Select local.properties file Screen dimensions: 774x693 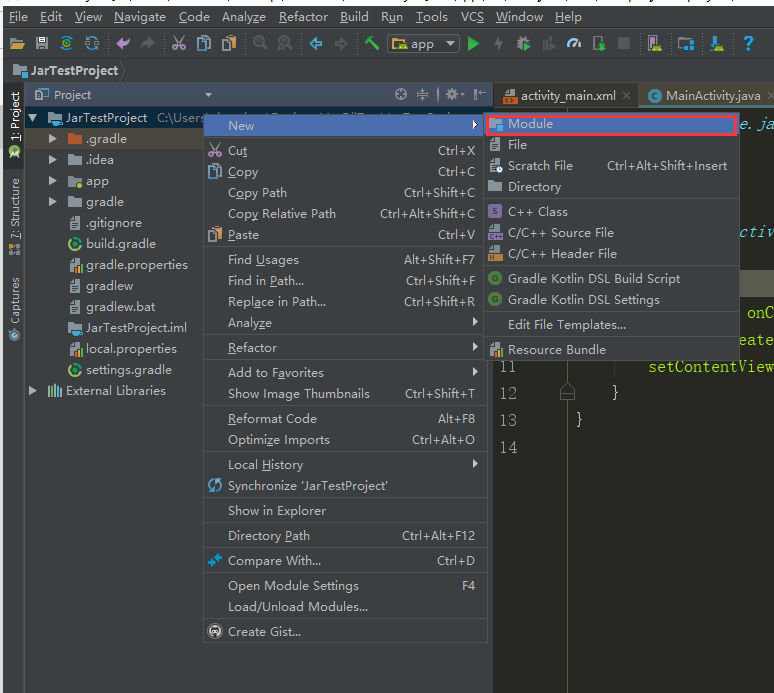click(x=122, y=348)
